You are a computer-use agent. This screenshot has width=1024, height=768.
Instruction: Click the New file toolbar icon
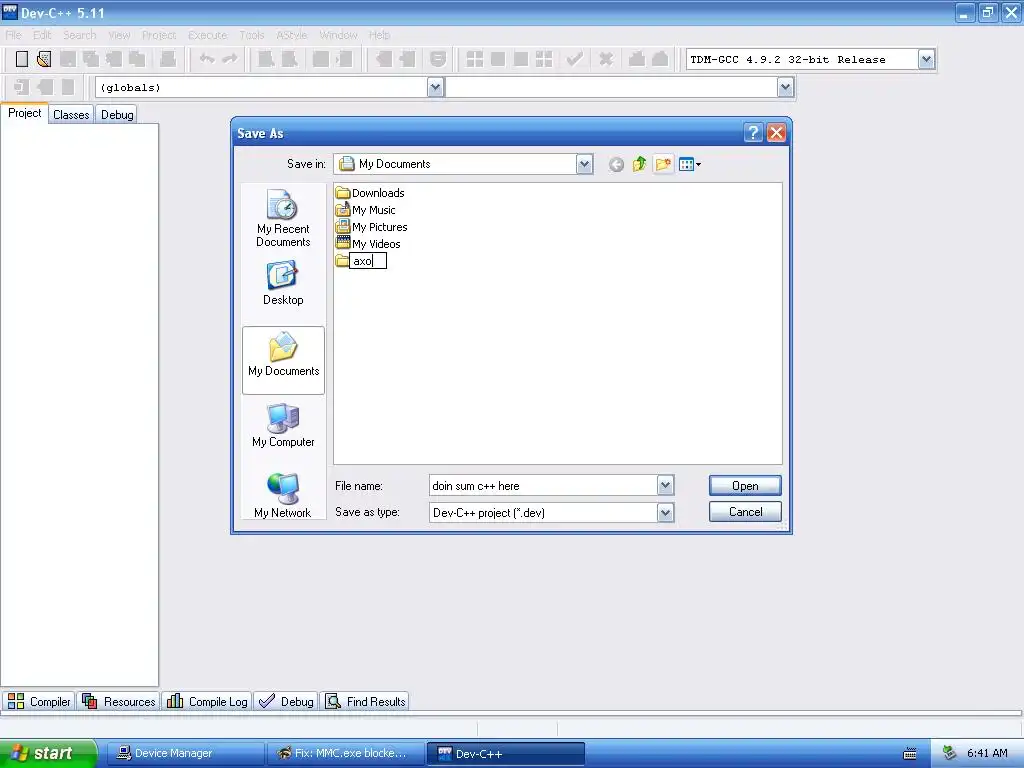coord(22,59)
